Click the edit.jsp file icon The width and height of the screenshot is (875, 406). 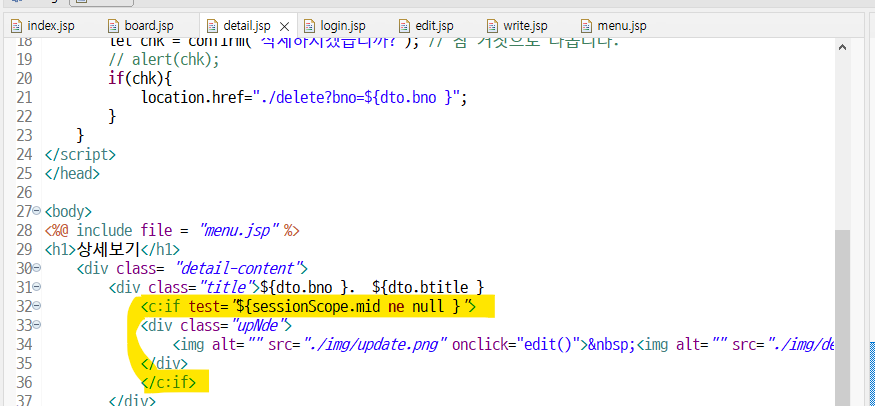click(405, 26)
